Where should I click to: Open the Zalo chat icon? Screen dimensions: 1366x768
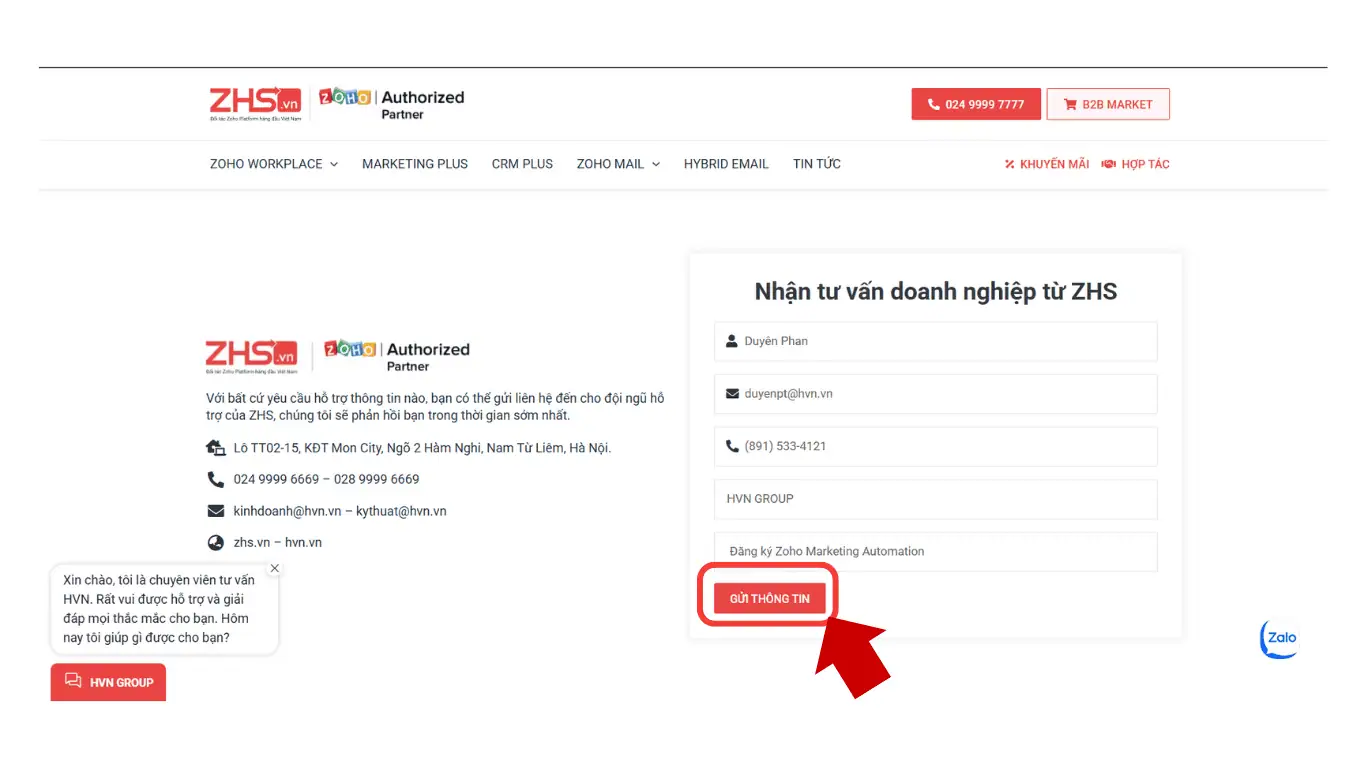click(1279, 640)
